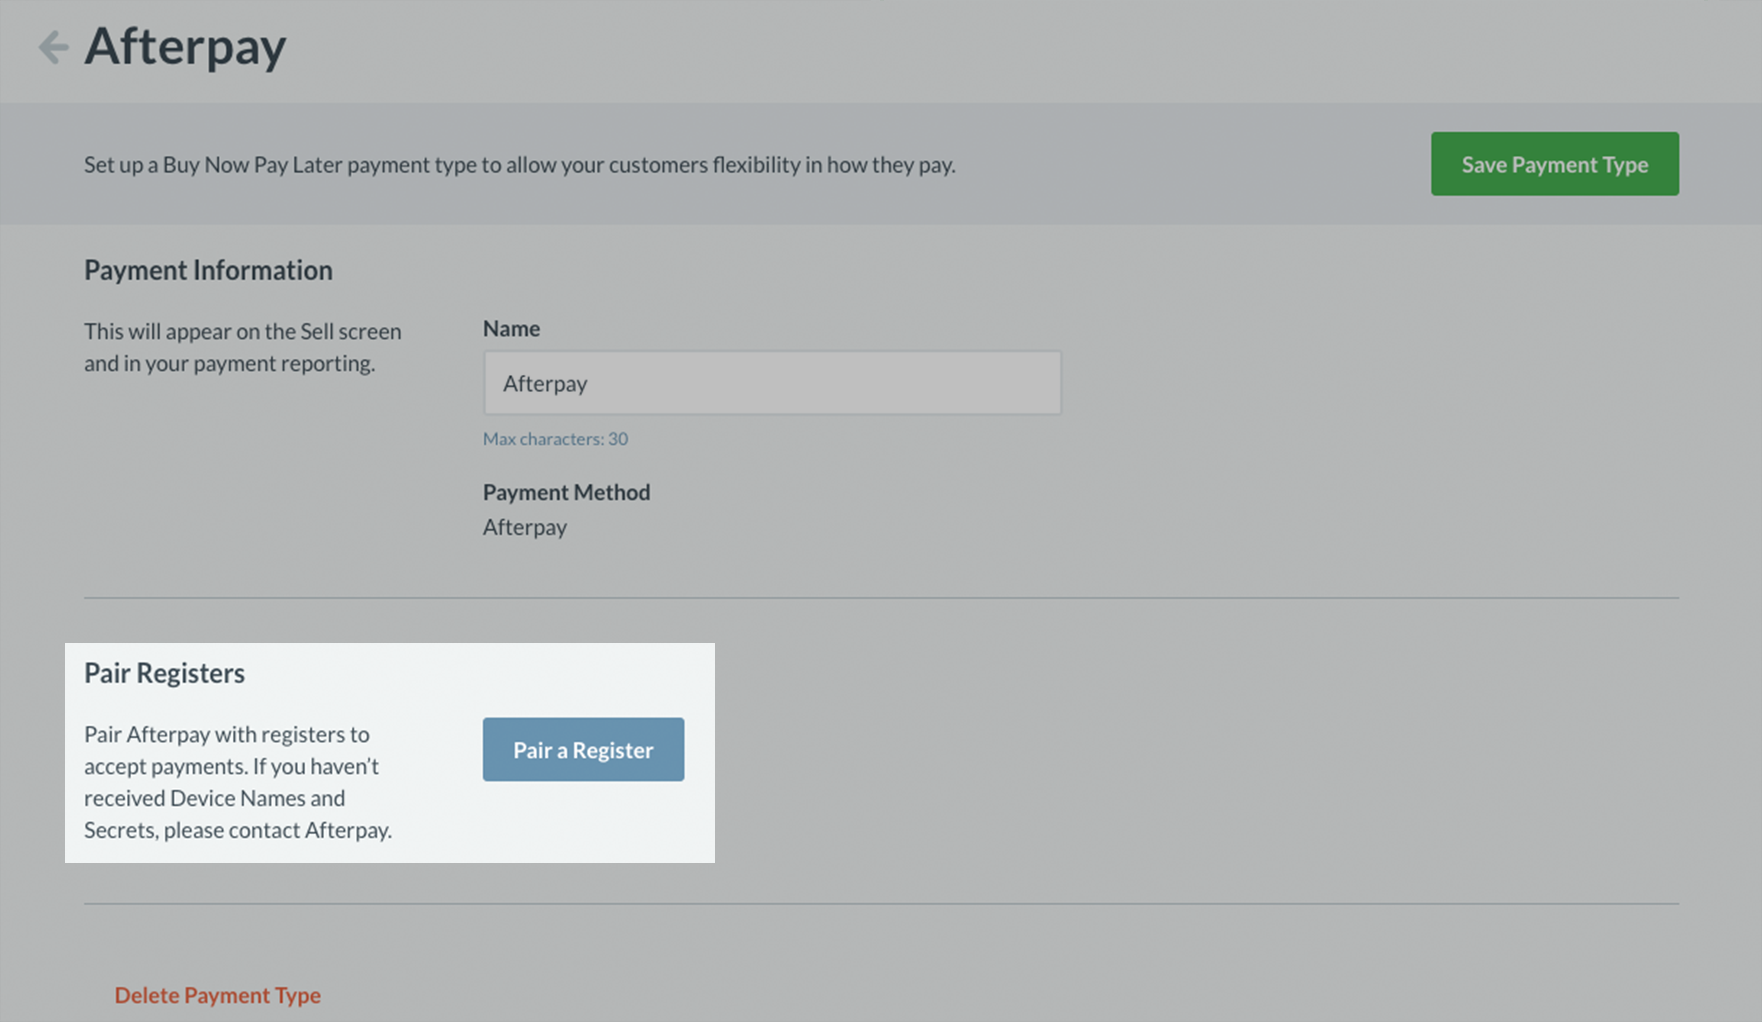Click the 'Pair Afterpay with registers' description
This screenshot has height=1022, width=1762.
[x=238, y=782]
